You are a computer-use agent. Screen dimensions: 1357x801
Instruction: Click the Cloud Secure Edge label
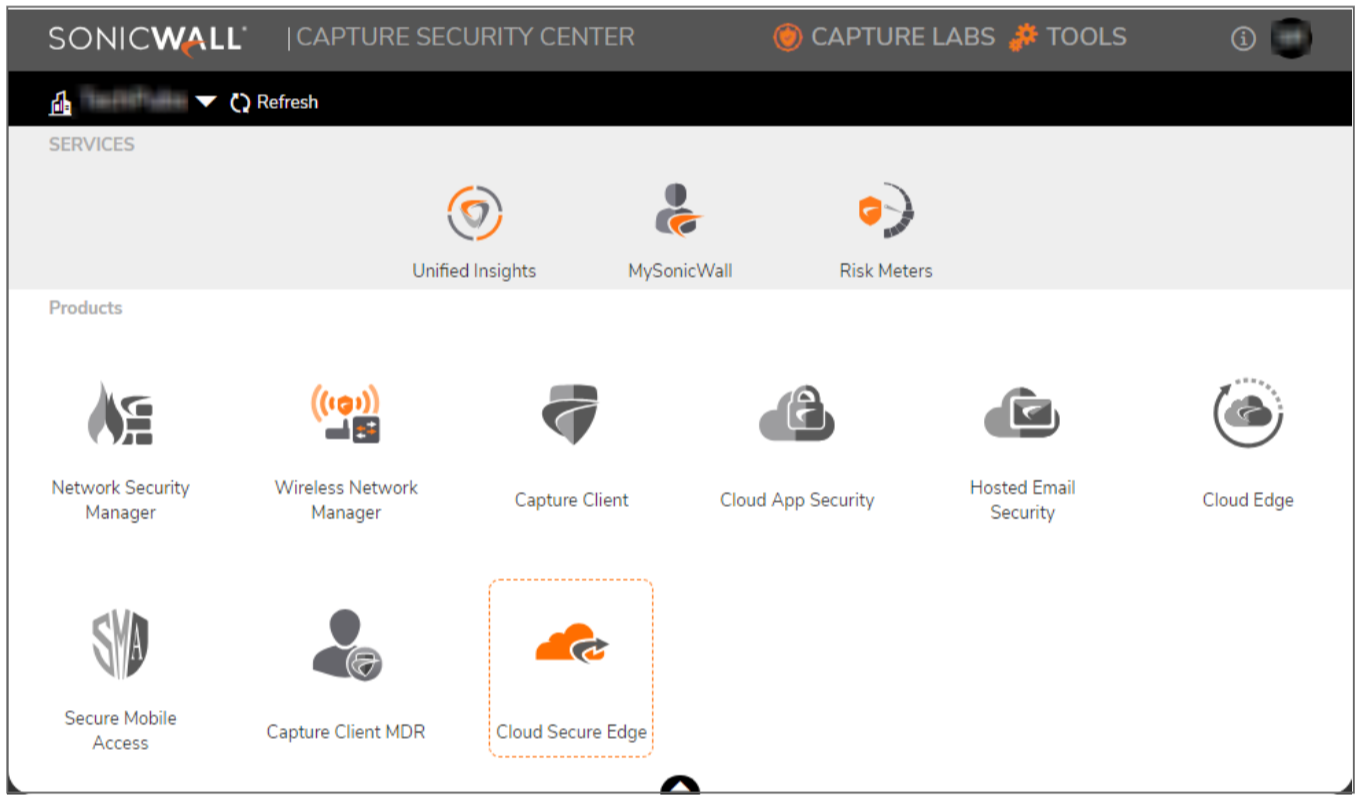(x=571, y=732)
